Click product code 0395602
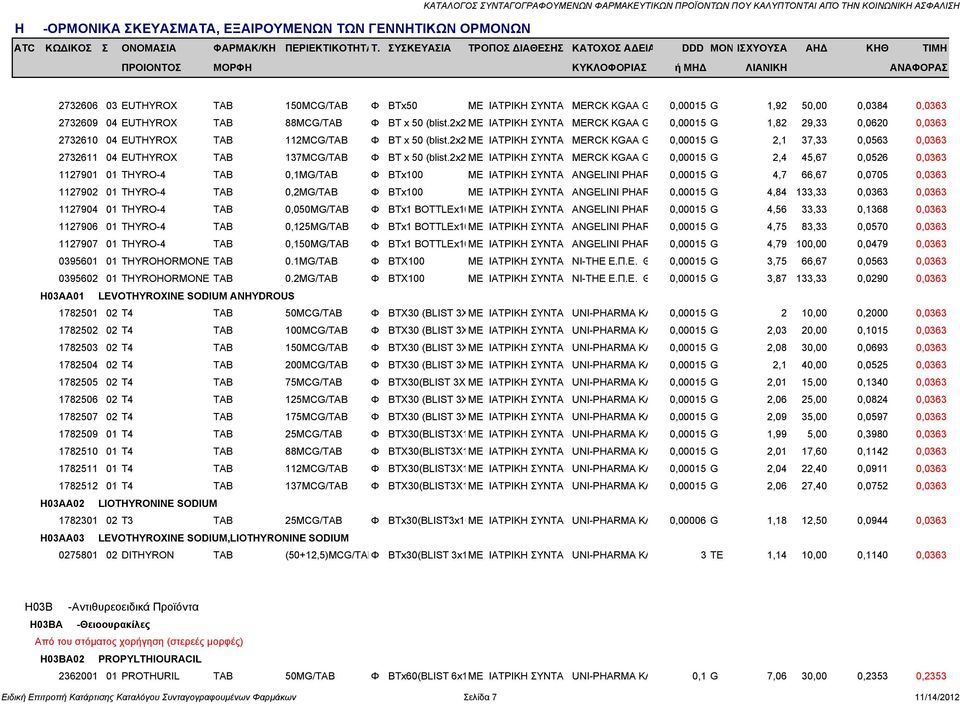The image size is (960, 704). click(x=78, y=279)
